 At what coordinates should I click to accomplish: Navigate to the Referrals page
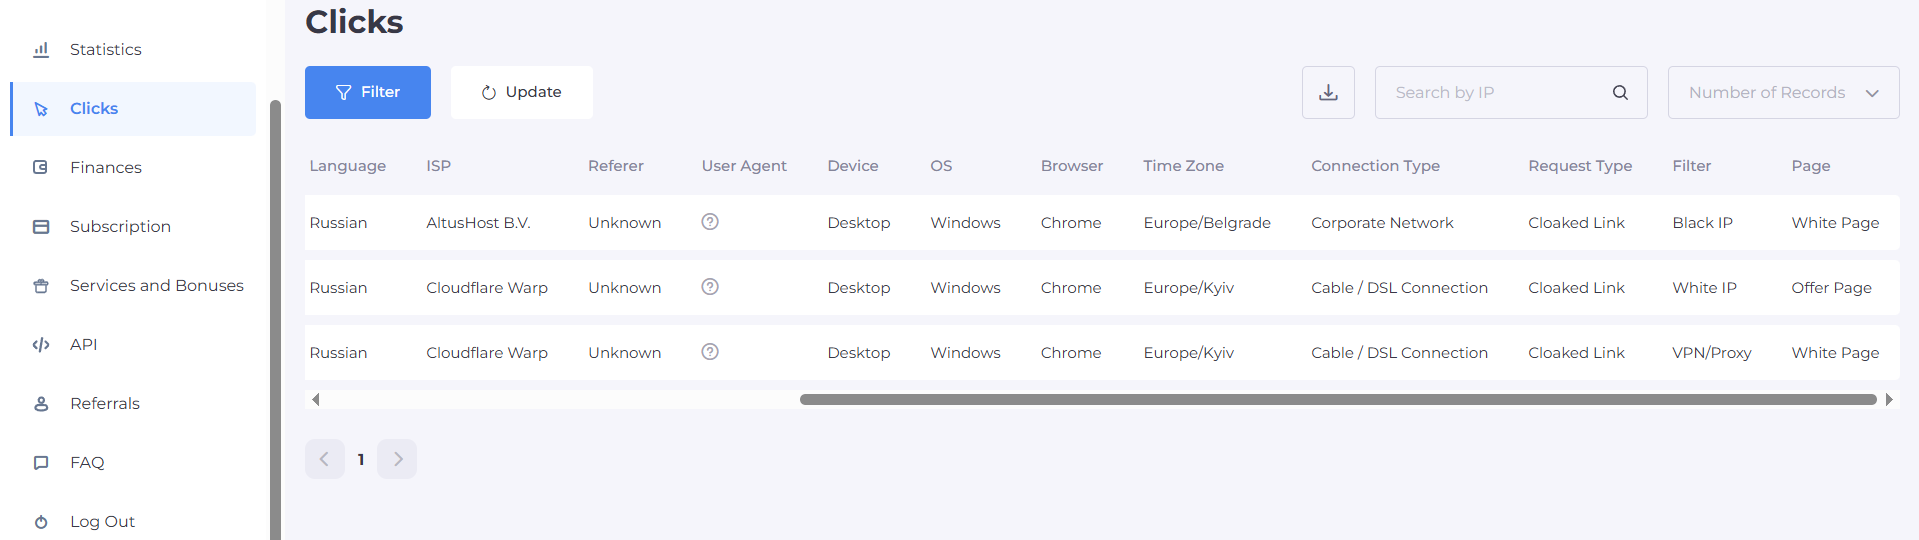pos(104,404)
